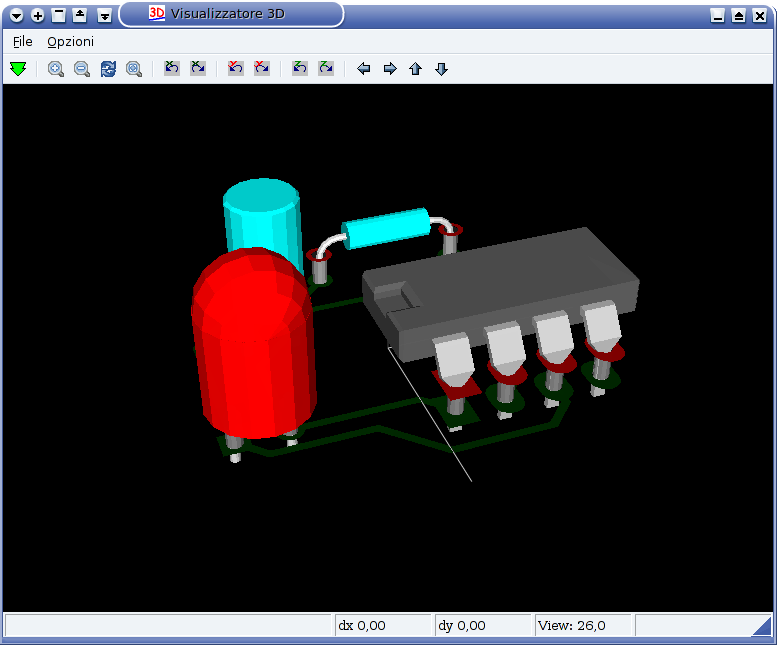Click the View: 26,0 status field
Viewport: 777px width, 645px height.
[x=583, y=625]
